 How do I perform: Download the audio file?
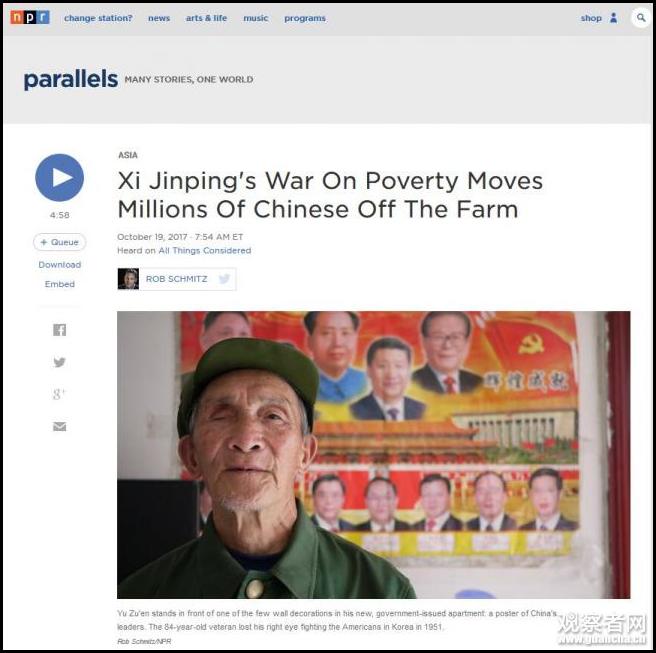59,265
